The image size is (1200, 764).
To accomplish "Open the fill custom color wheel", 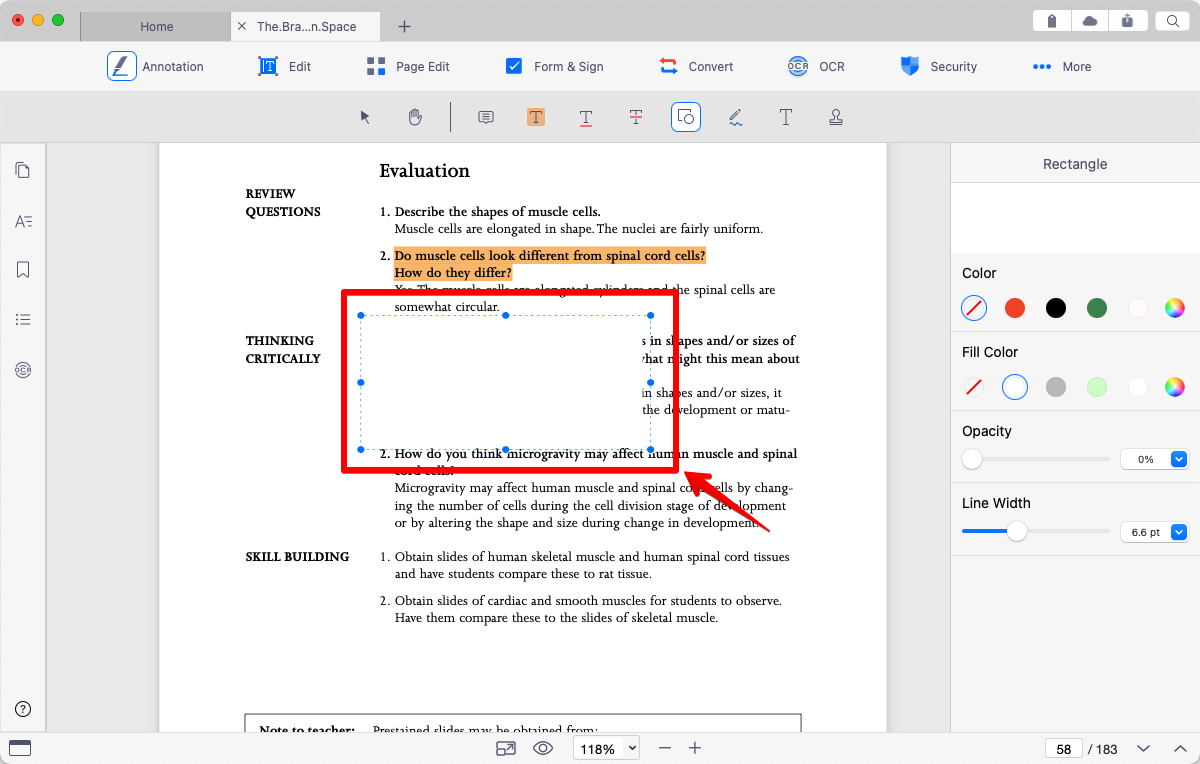I will point(1175,387).
